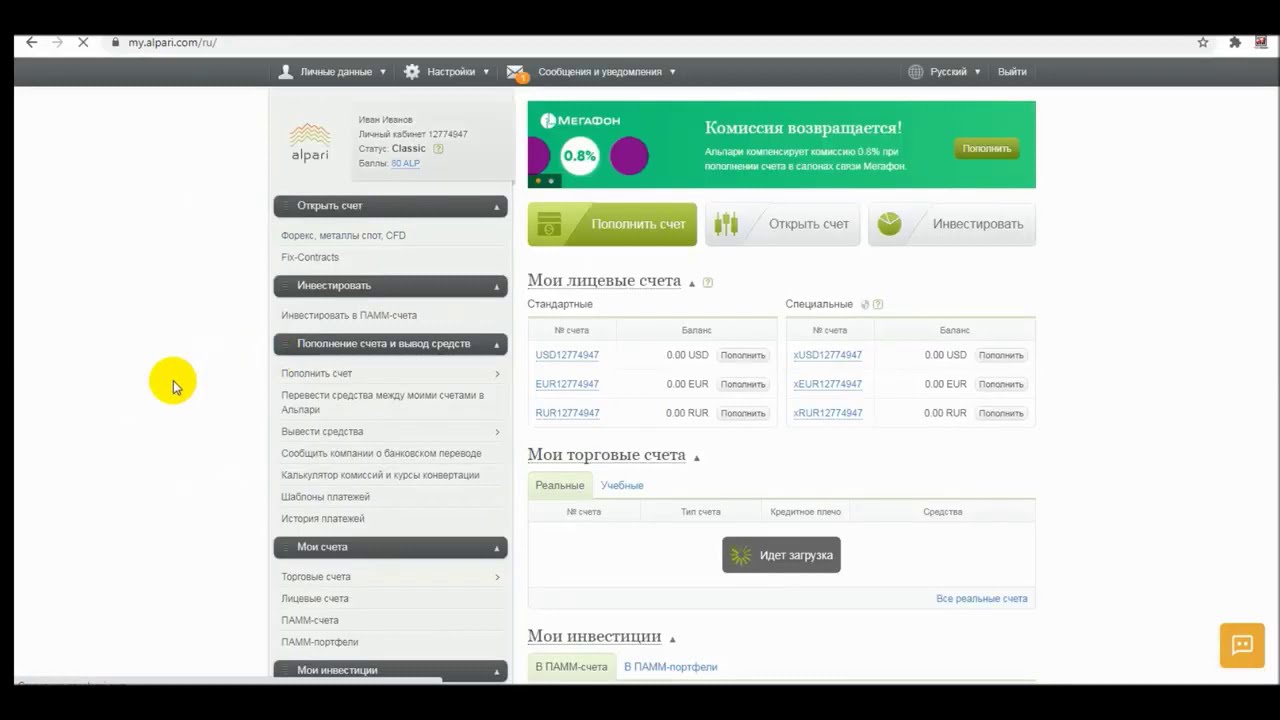Click the globe icon beside Русский

pyautogui.click(x=916, y=72)
